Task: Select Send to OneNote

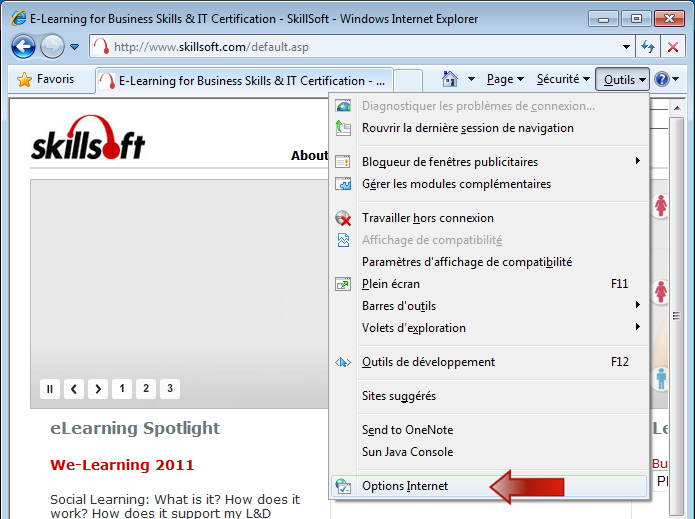Action: (490, 430)
